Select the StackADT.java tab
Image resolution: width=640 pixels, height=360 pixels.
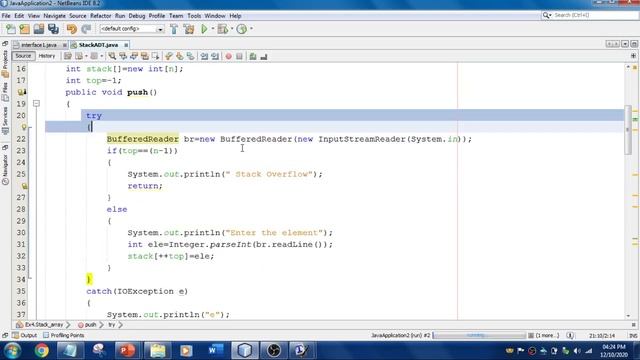(x=98, y=45)
